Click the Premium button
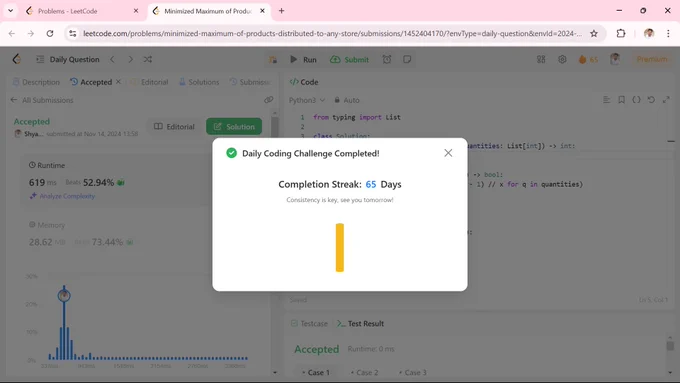The width and height of the screenshot is (680, 383). coord(652,59)
